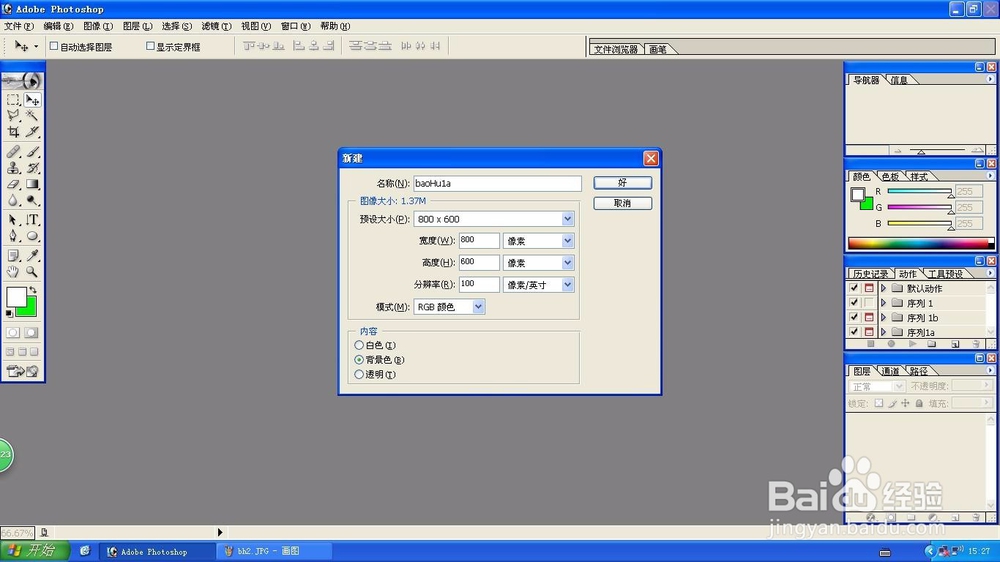The height and width of the screenshot is (562, 1000).
Task: Select the Zoom magnifier tool
Action: pyautogui.click(x=32, y=272)
